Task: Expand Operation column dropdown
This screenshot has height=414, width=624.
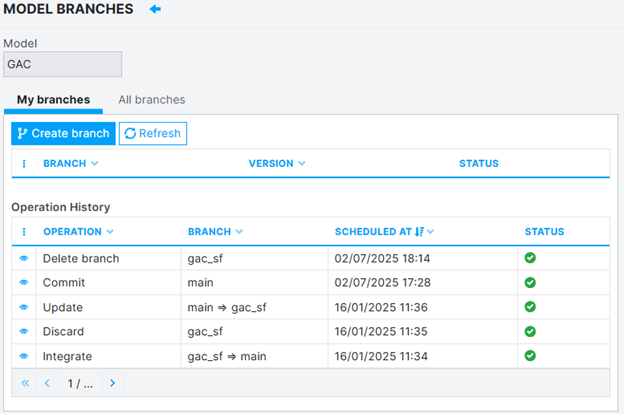Action: [110, 232]
